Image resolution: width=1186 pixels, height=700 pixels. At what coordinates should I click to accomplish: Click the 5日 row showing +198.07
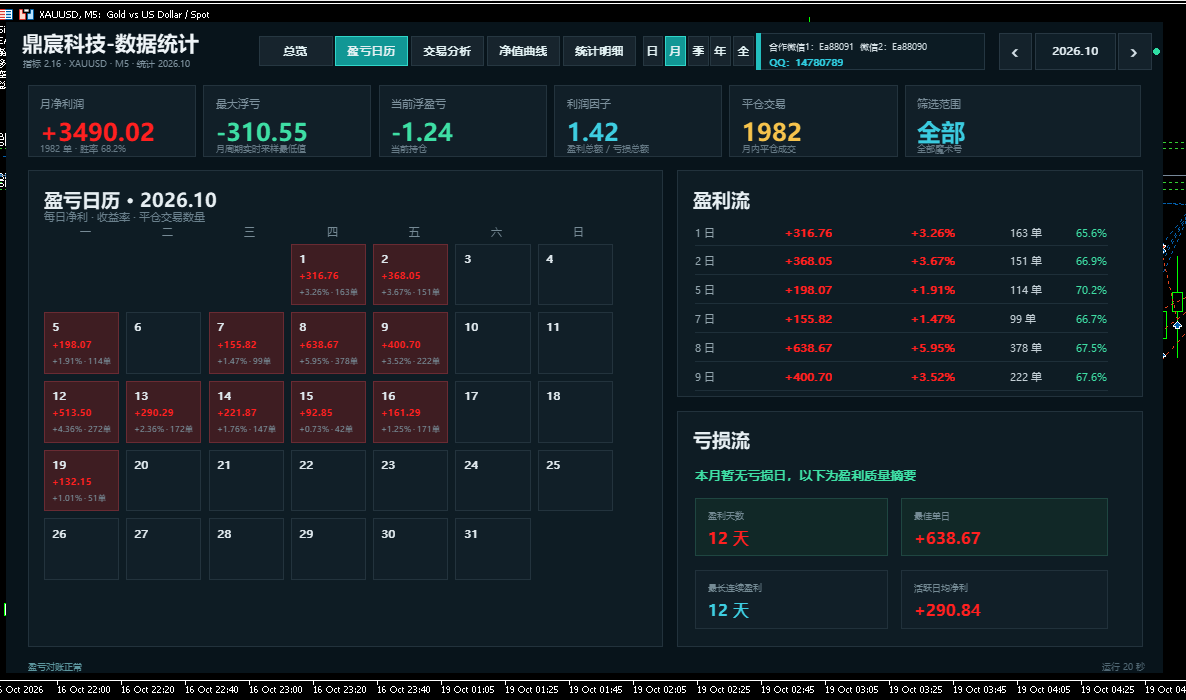point(901,290)
